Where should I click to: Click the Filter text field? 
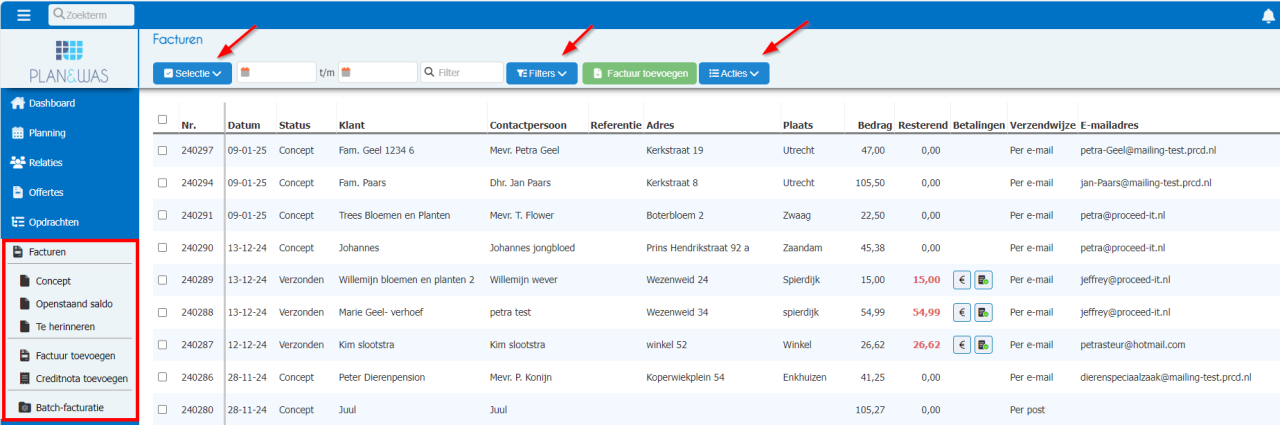pos(462,73)
